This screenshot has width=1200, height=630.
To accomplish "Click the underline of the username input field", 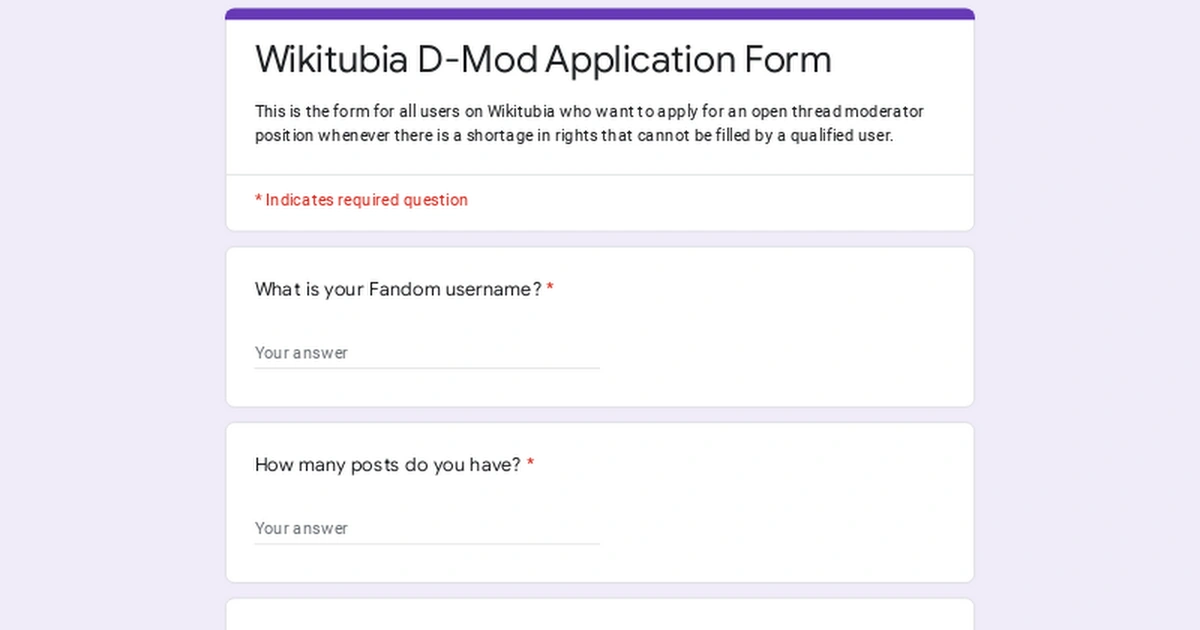I will 427,368.
